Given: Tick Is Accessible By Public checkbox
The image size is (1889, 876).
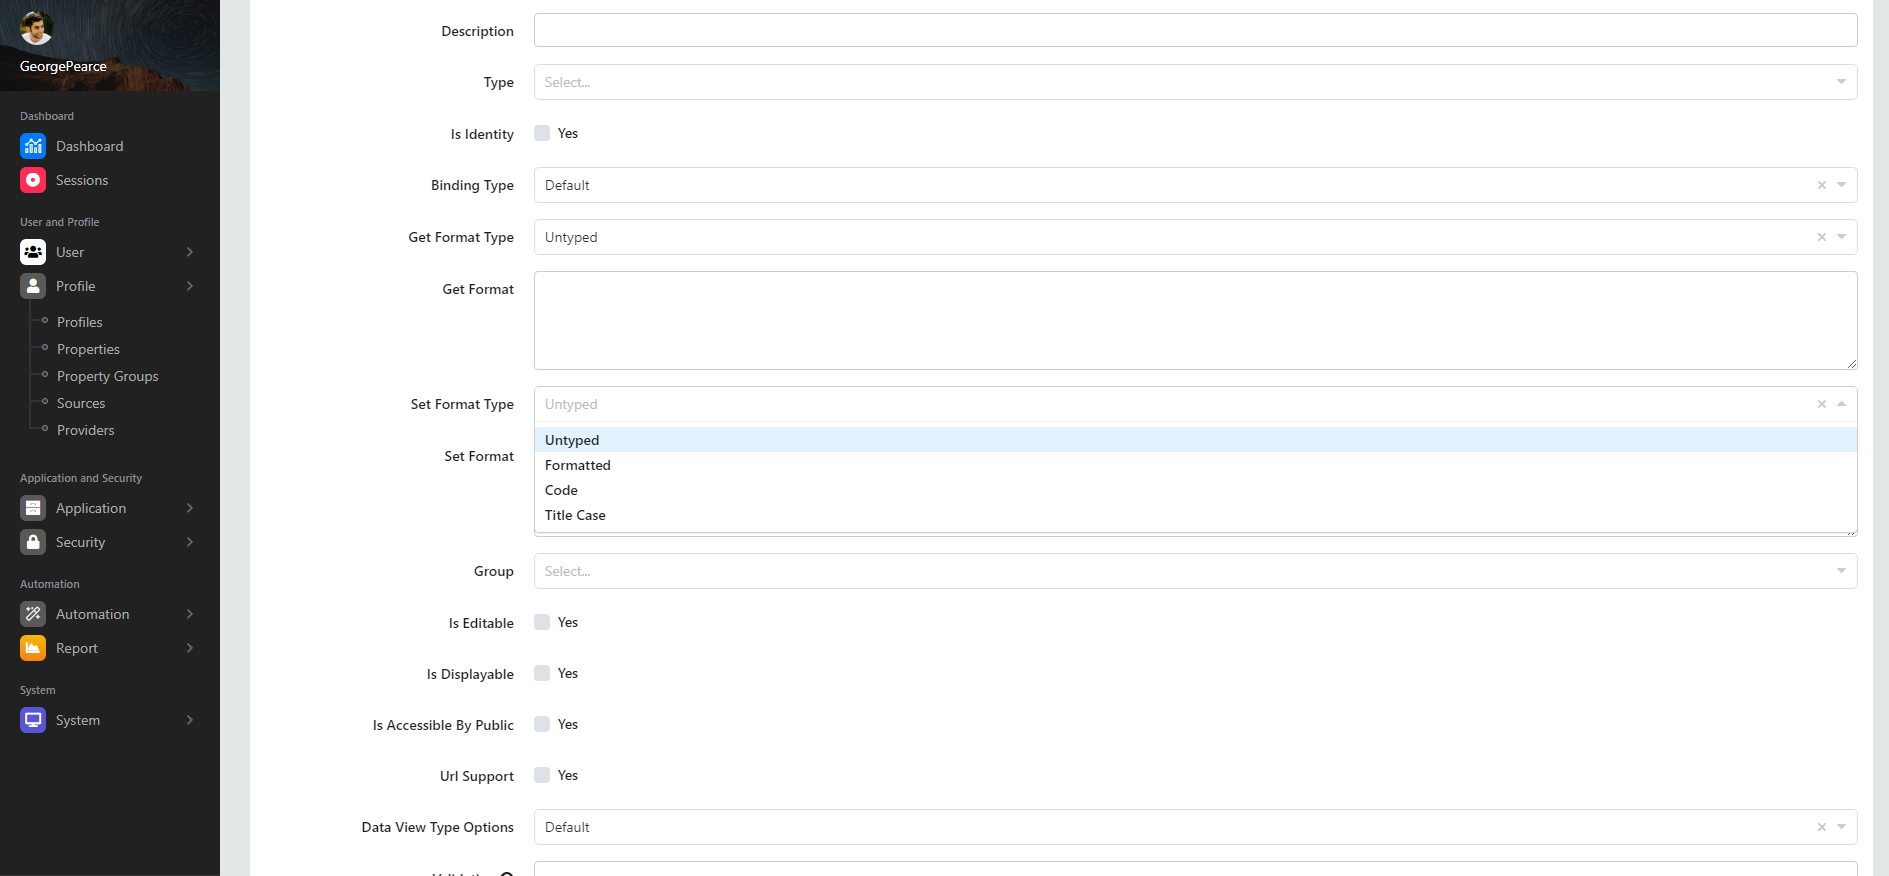Looking at the screenshot, I should (x=542, y=724).
